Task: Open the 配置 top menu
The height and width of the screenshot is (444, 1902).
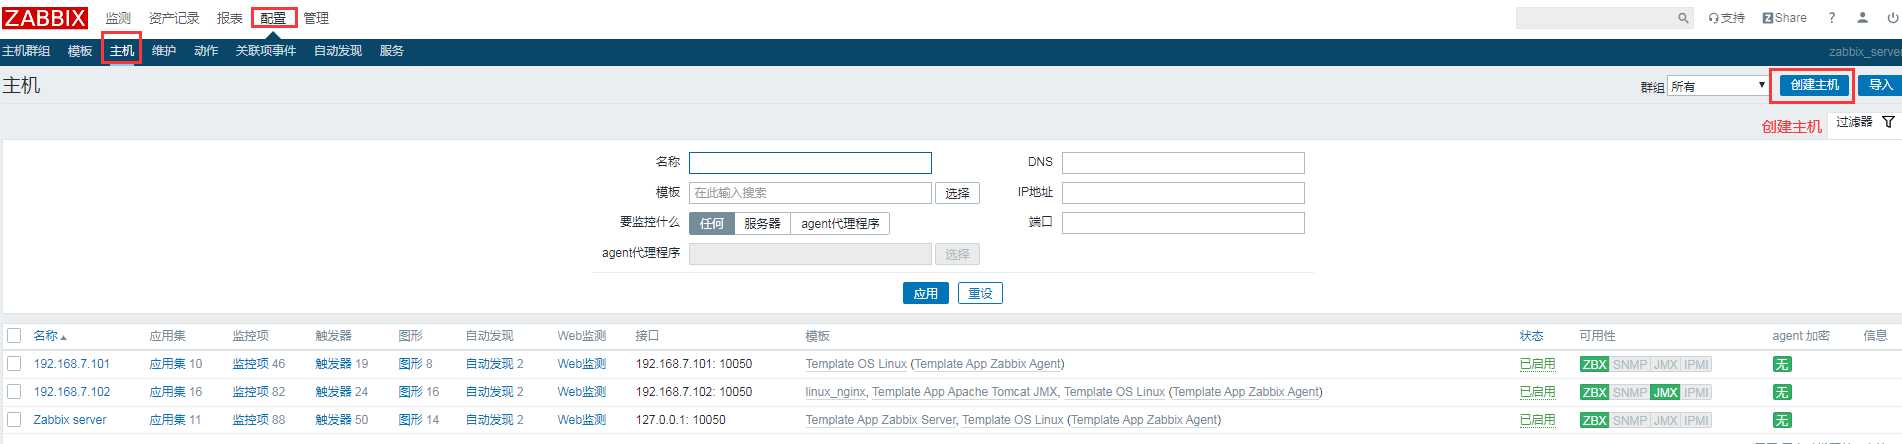Action: [x=273, y=18]
